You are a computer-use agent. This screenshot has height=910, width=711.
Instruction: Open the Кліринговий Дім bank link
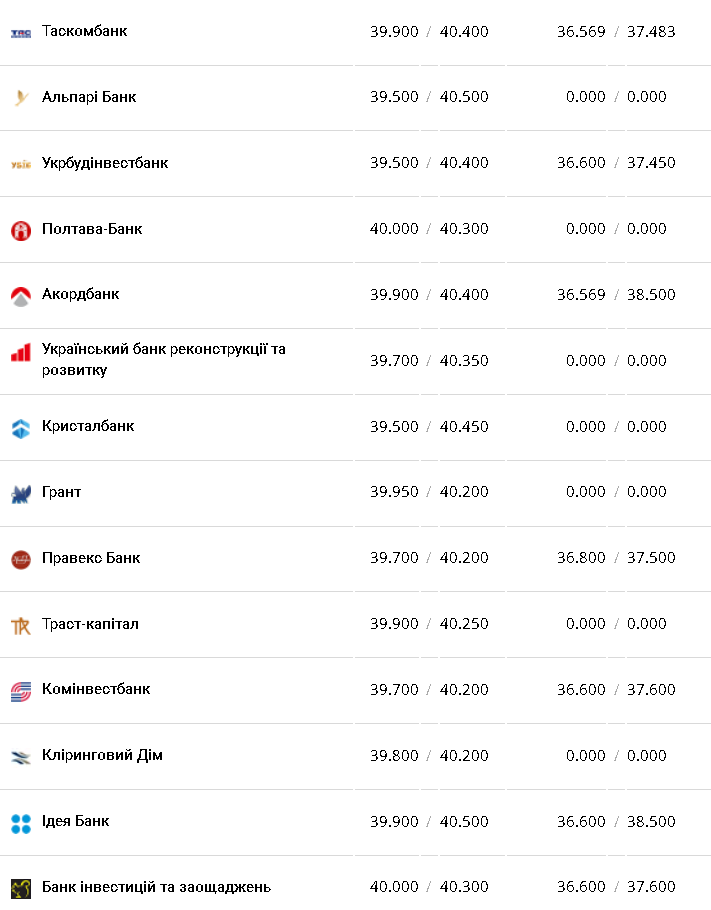pos(102,755)
